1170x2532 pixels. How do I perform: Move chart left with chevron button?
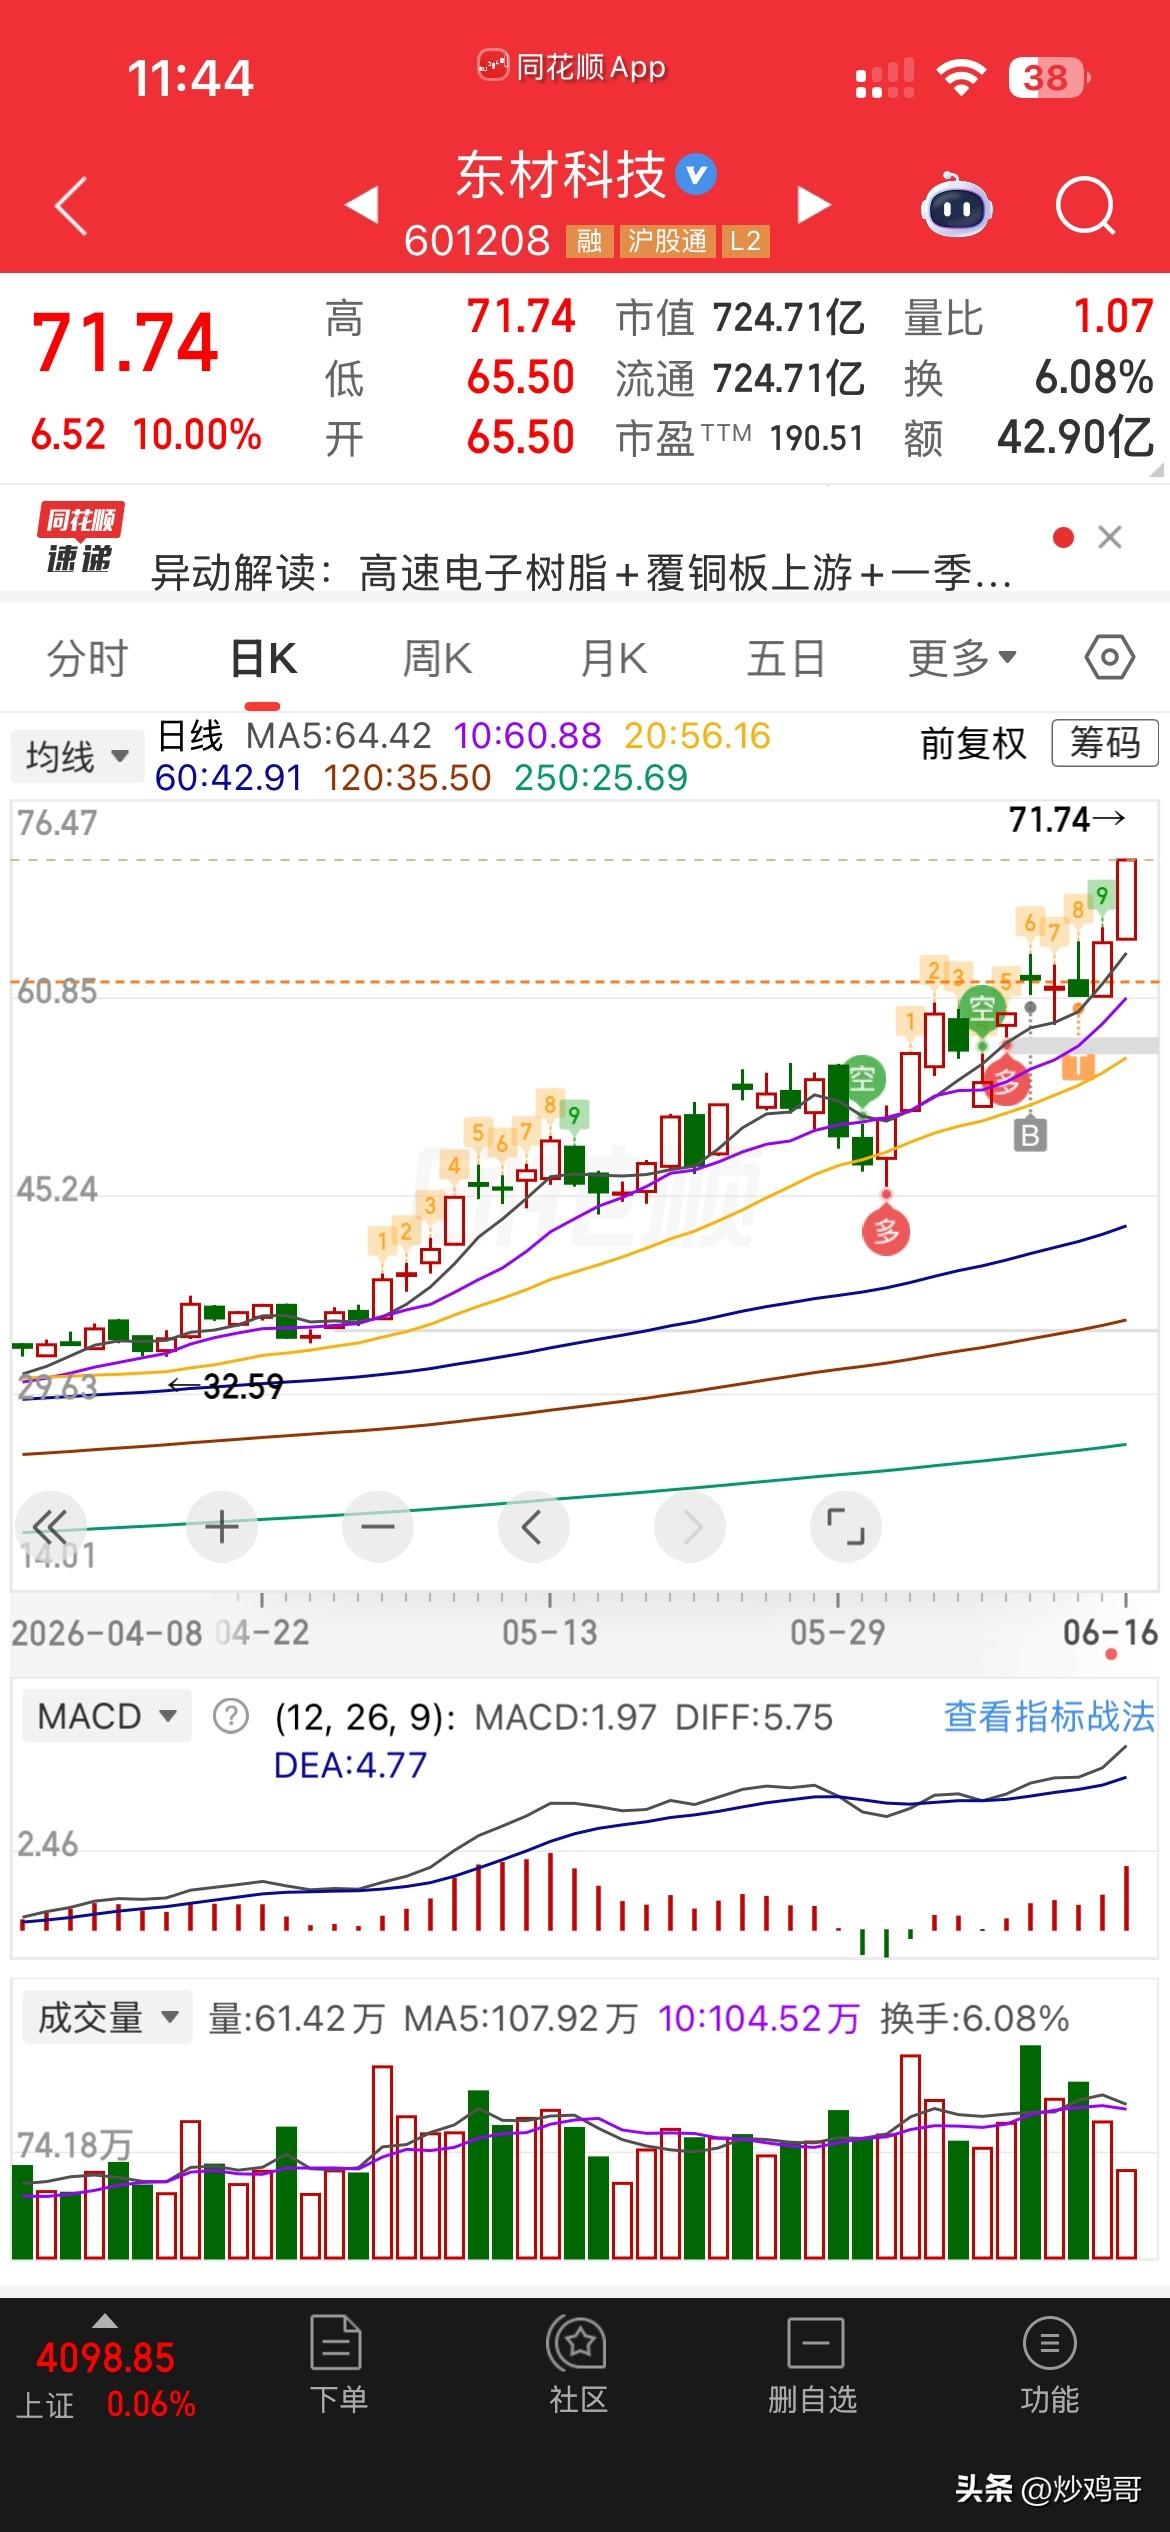point(533,1527)
